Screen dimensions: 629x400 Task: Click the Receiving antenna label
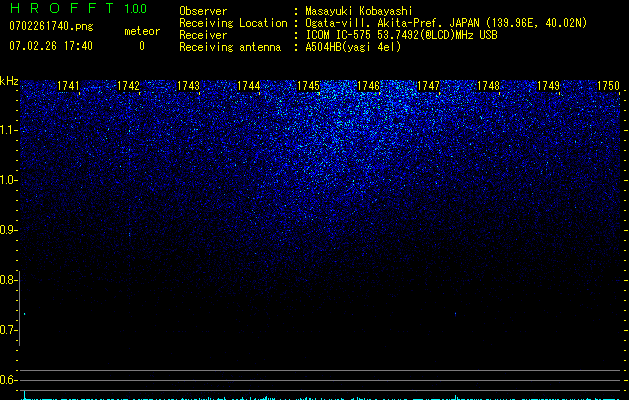coord(230,47)
